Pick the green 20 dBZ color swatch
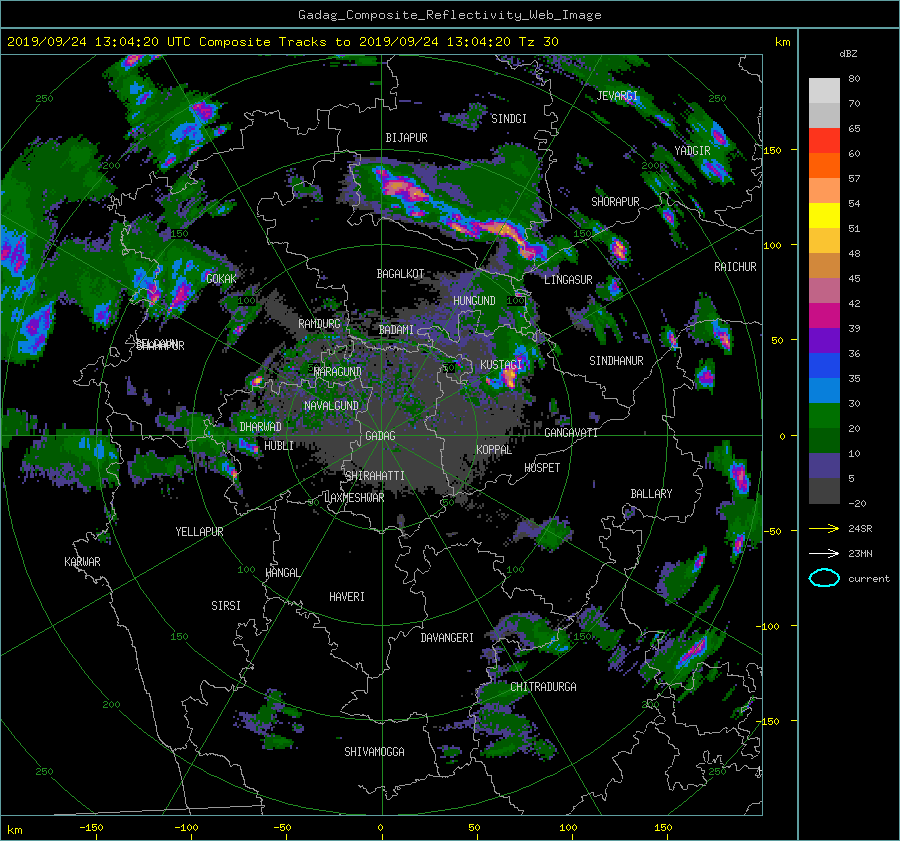This screenshot has width=900, height=841. 824,416
